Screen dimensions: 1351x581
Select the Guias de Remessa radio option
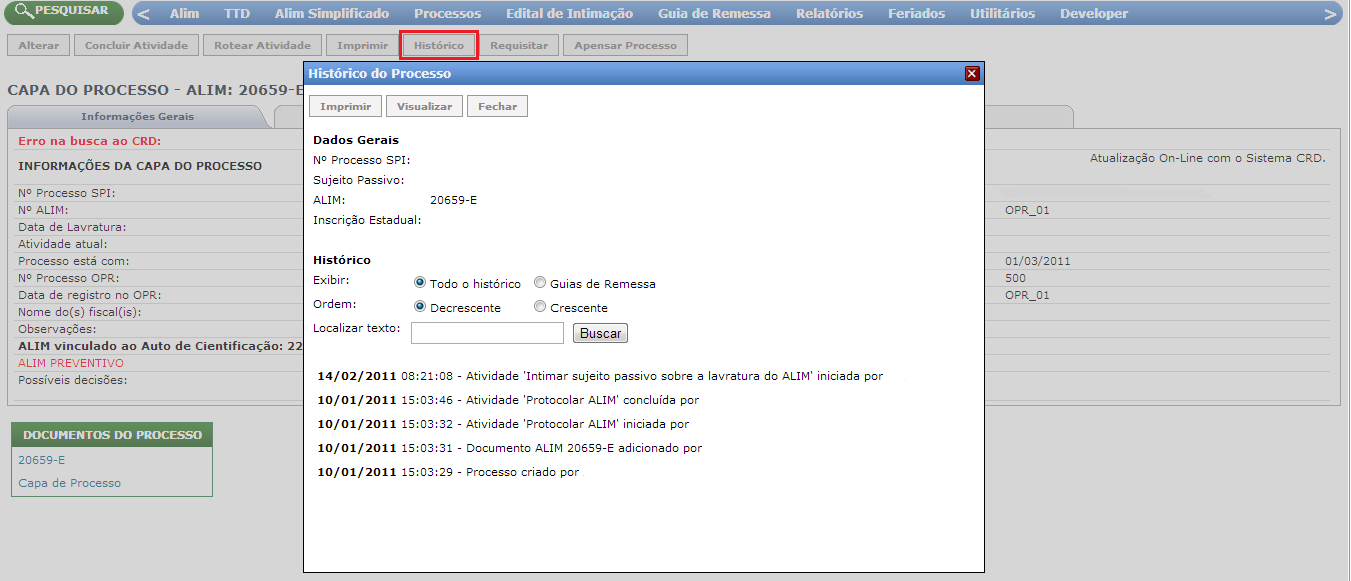540,283
